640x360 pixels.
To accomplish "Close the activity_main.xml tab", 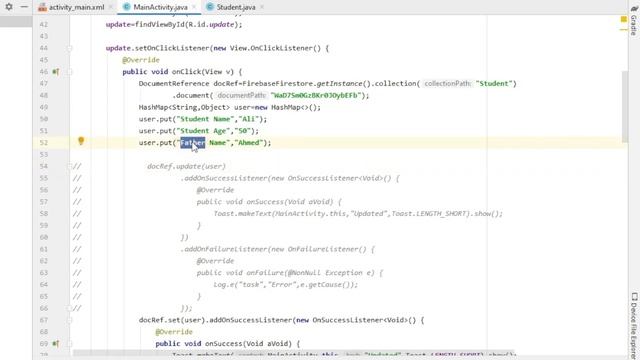I will point(111,7).
